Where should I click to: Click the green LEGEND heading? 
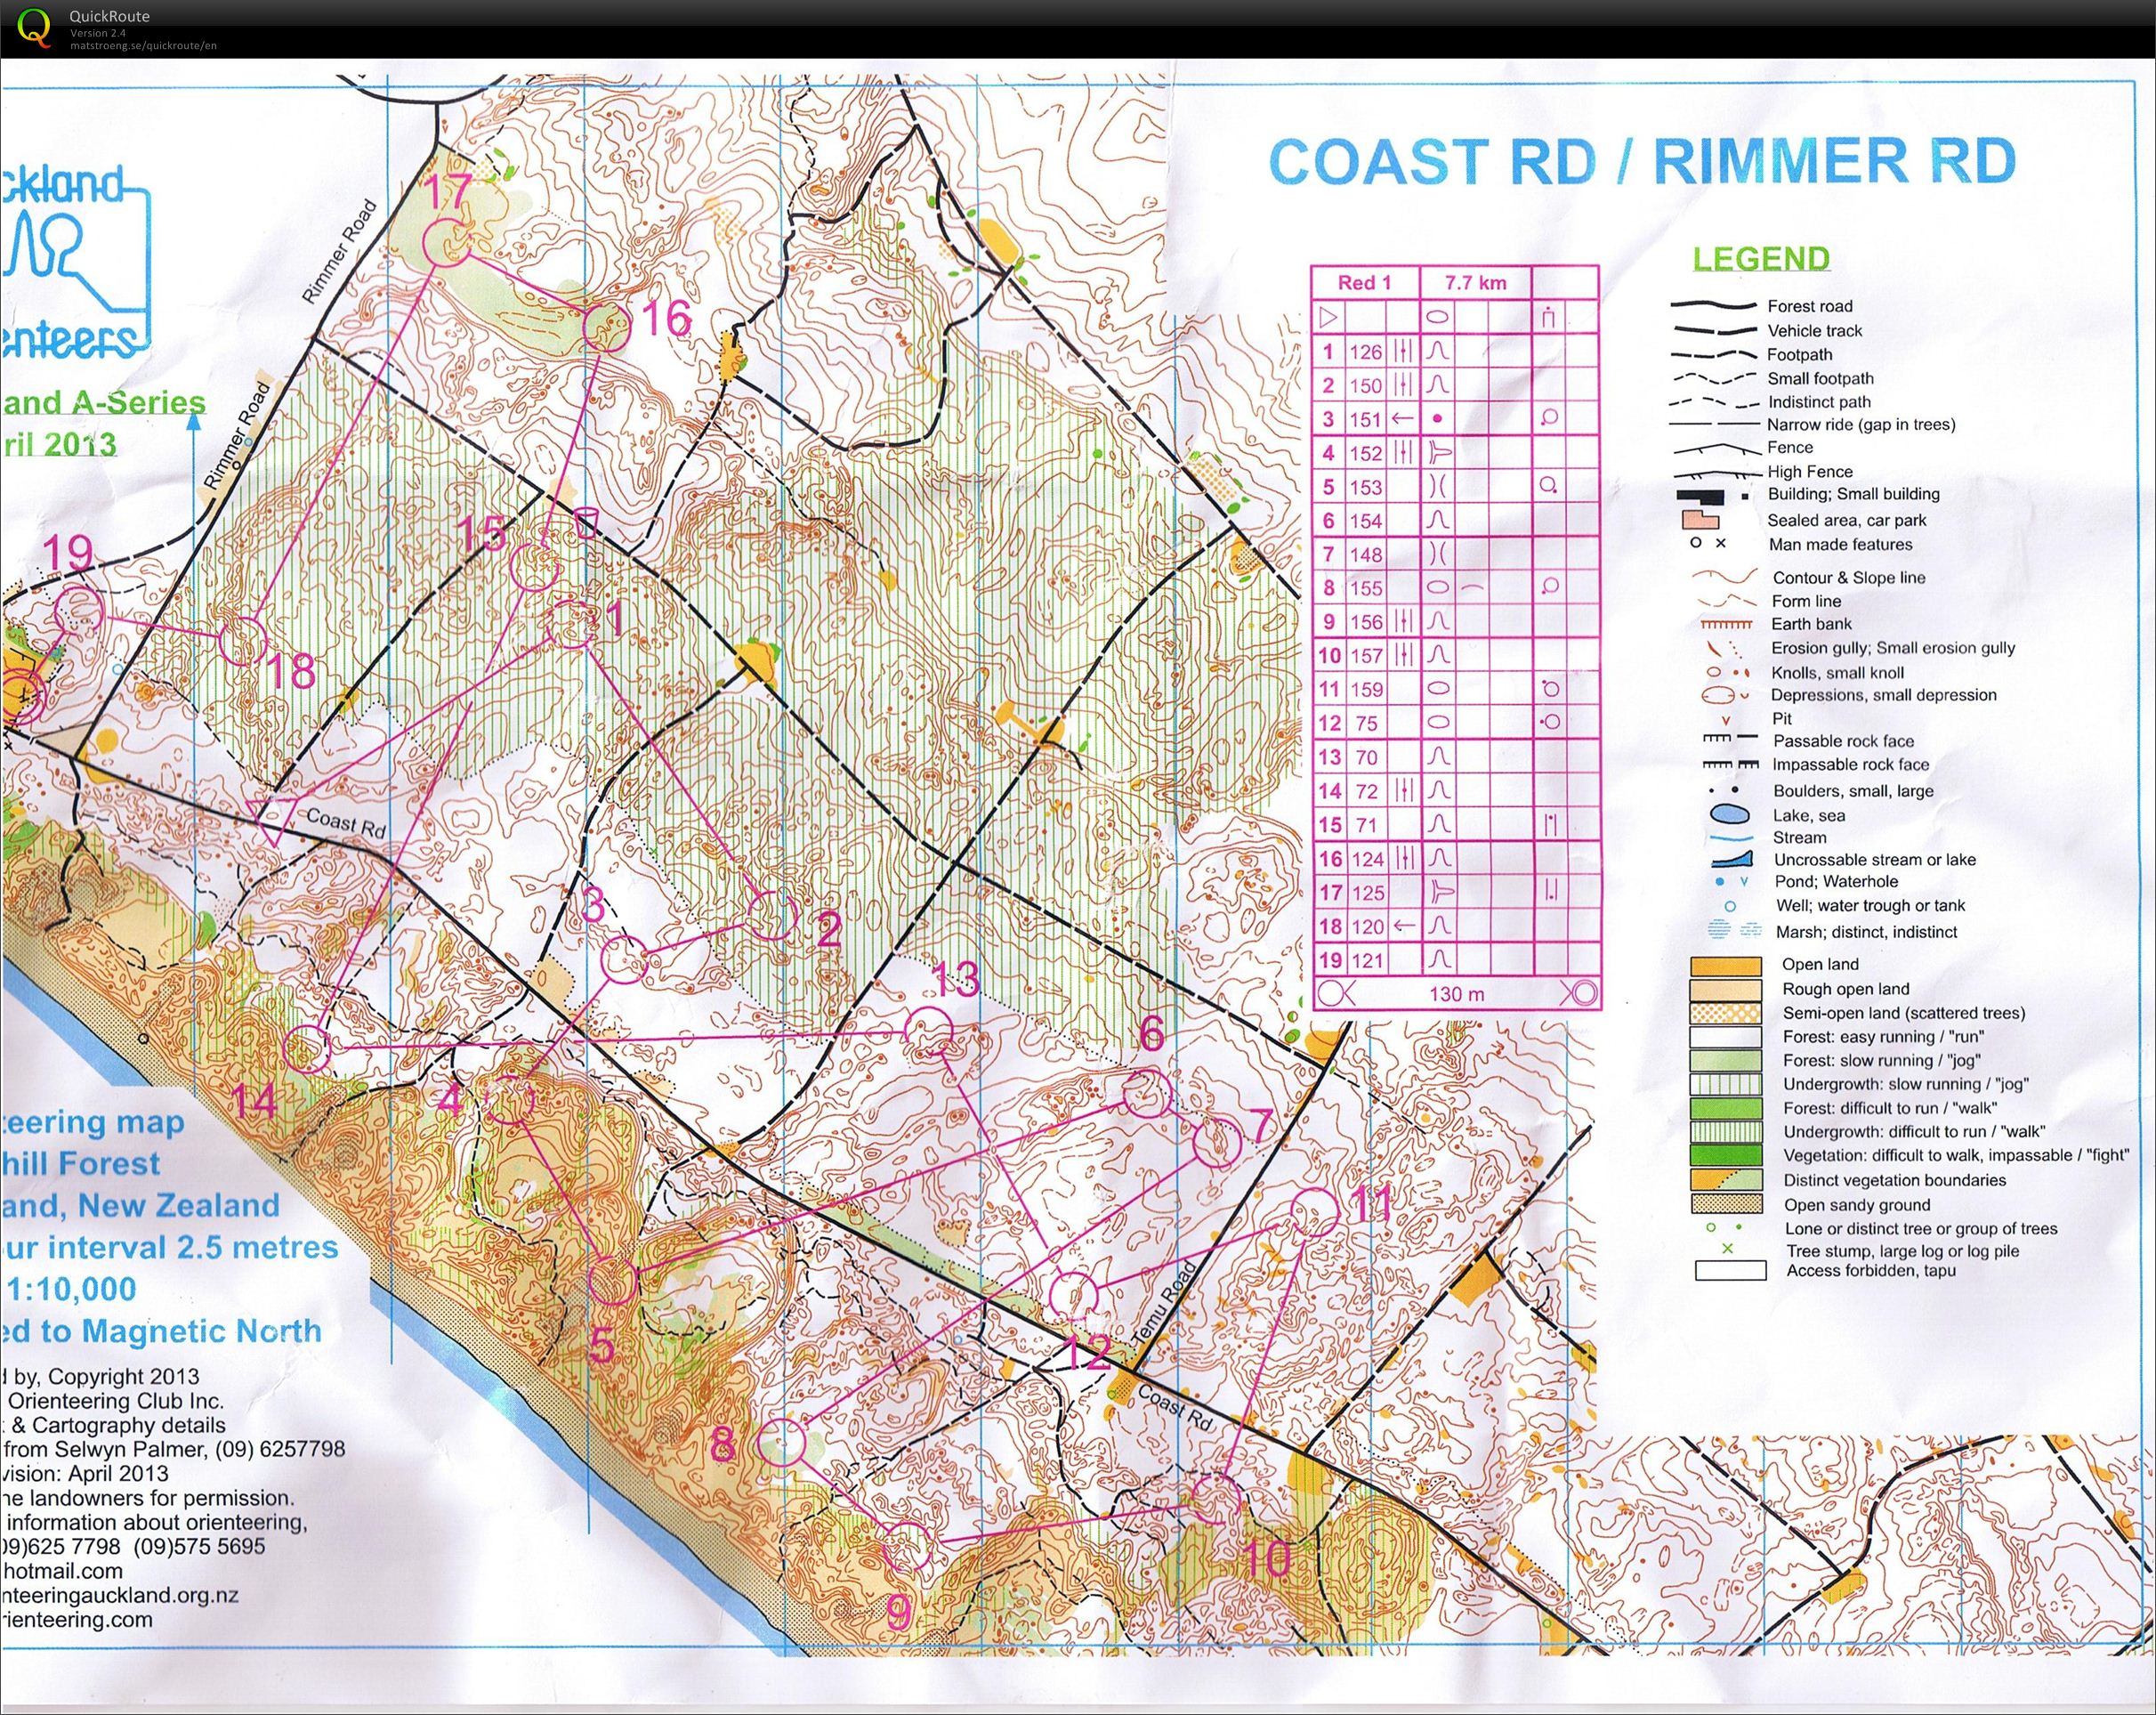tap(1761, 259)
